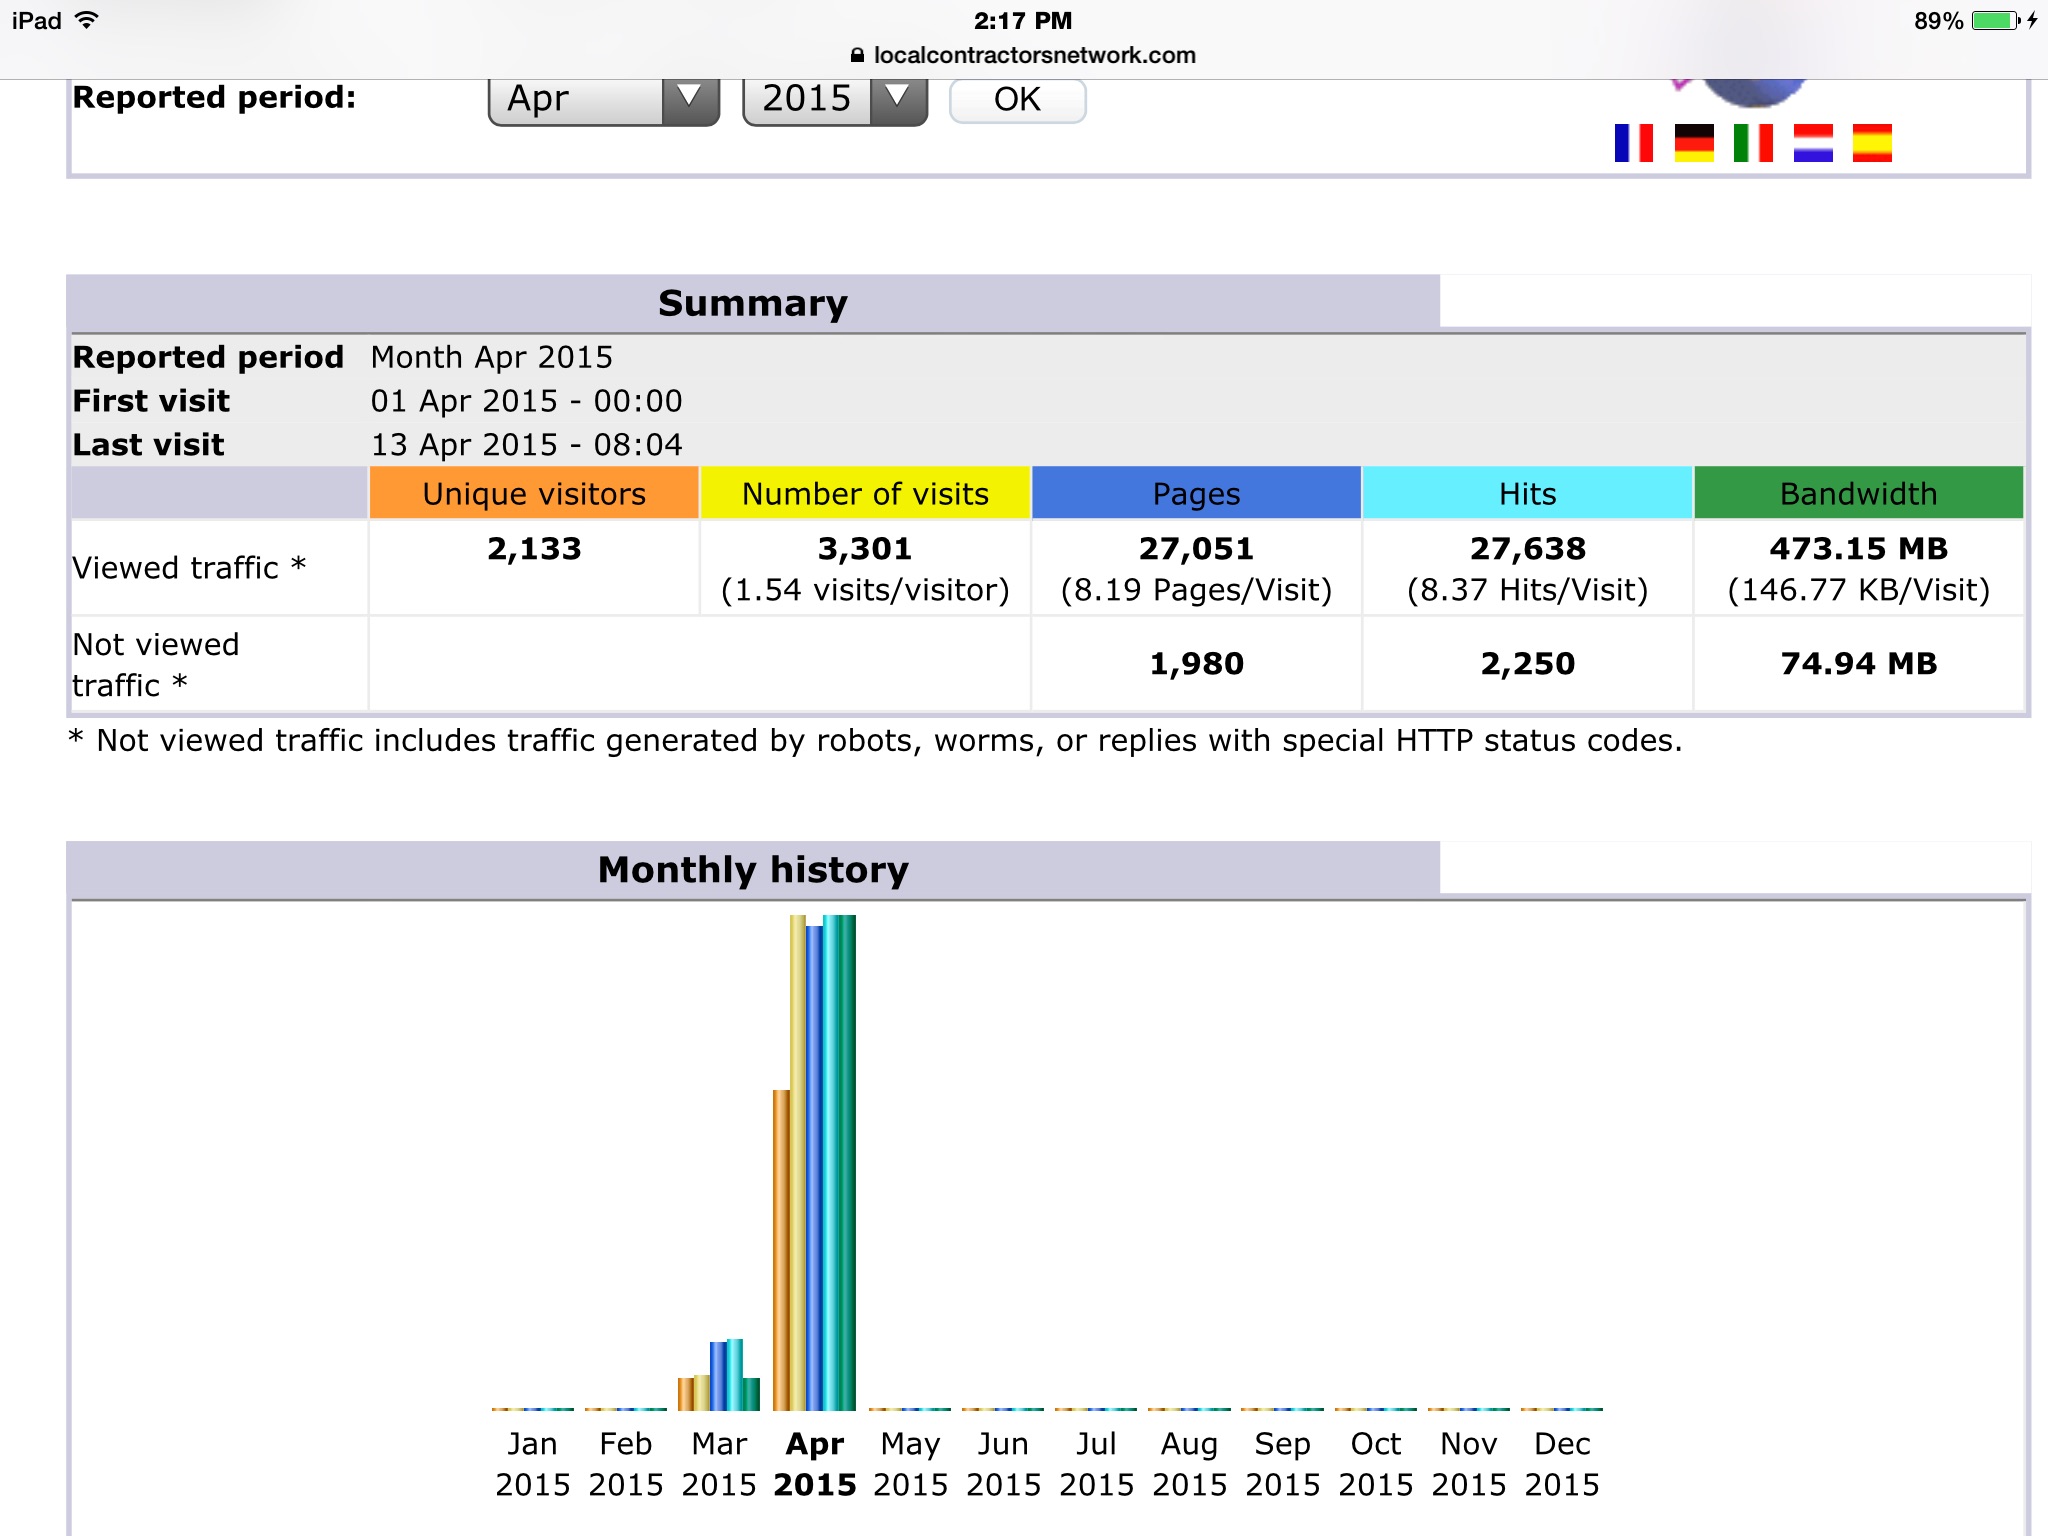Click the Spanish flag language icon
Image resolution: width=2048 pixels, height=1536 pixels.
(1871, 143)
